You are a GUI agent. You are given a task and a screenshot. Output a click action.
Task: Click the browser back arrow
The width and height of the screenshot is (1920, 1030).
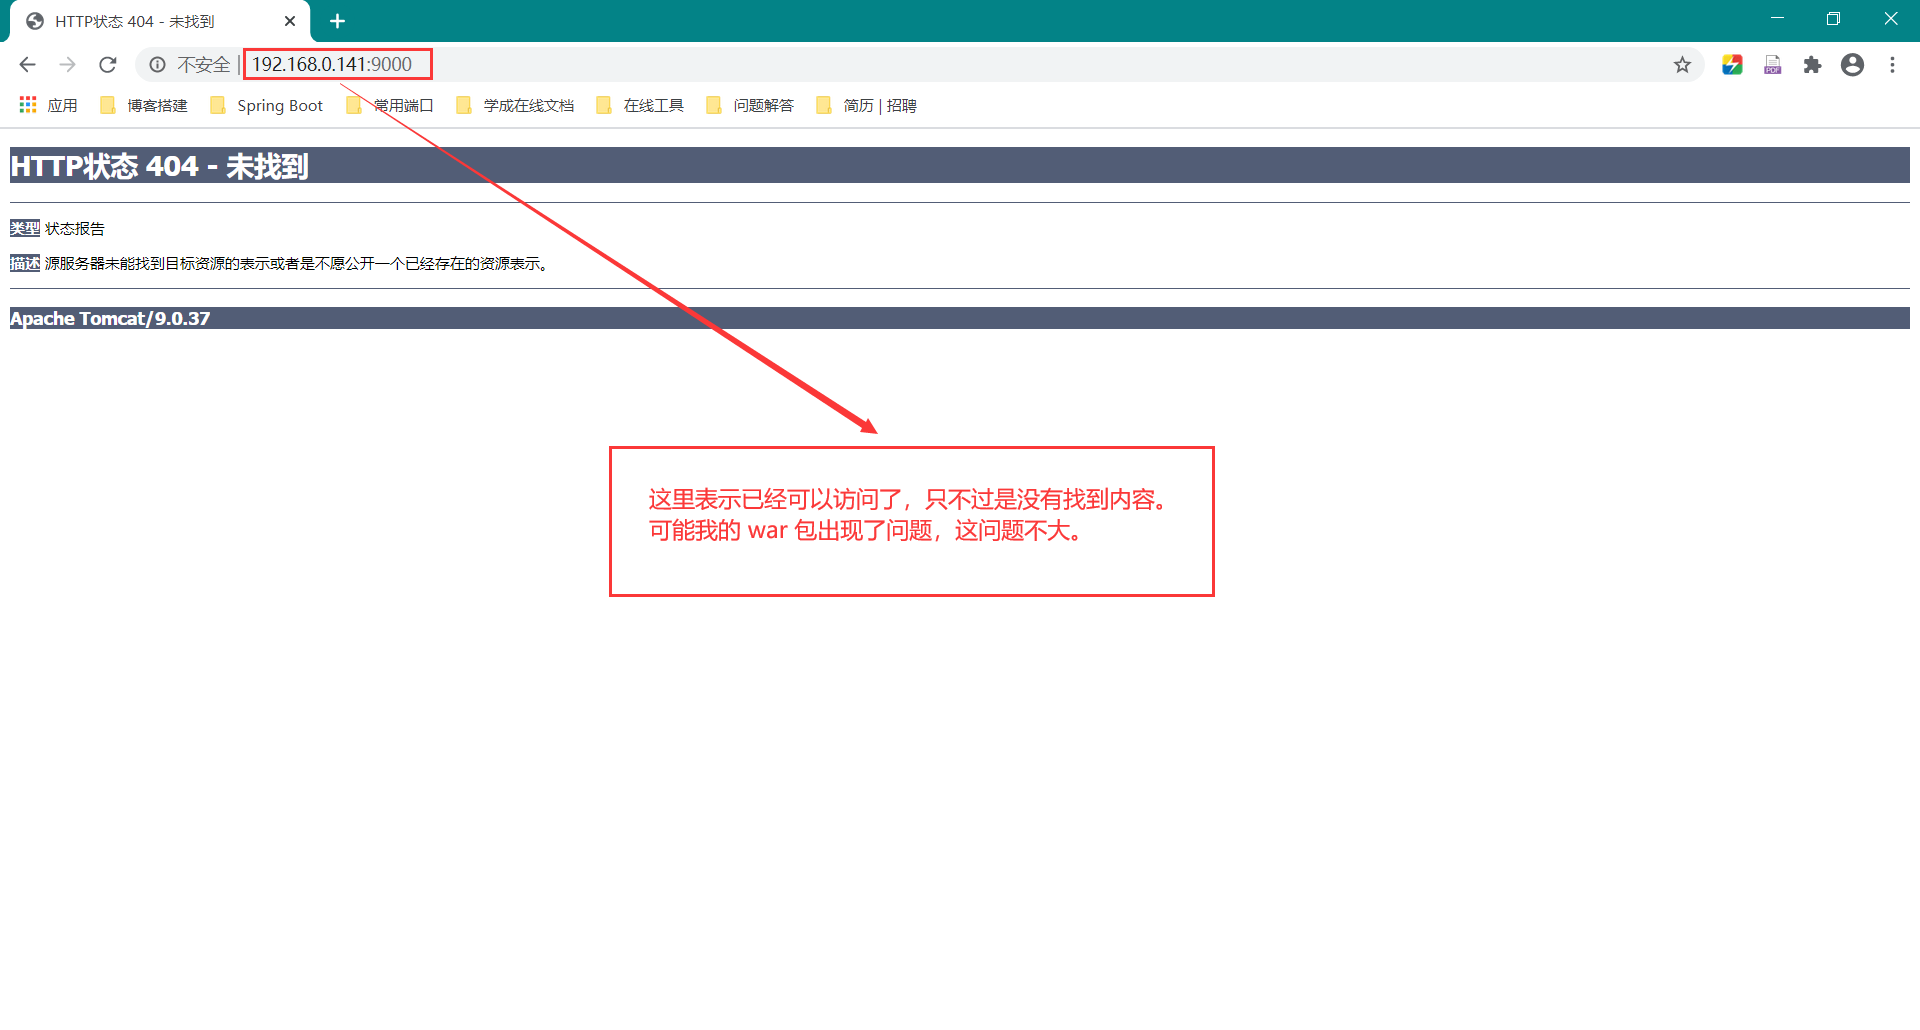point(27,65)
